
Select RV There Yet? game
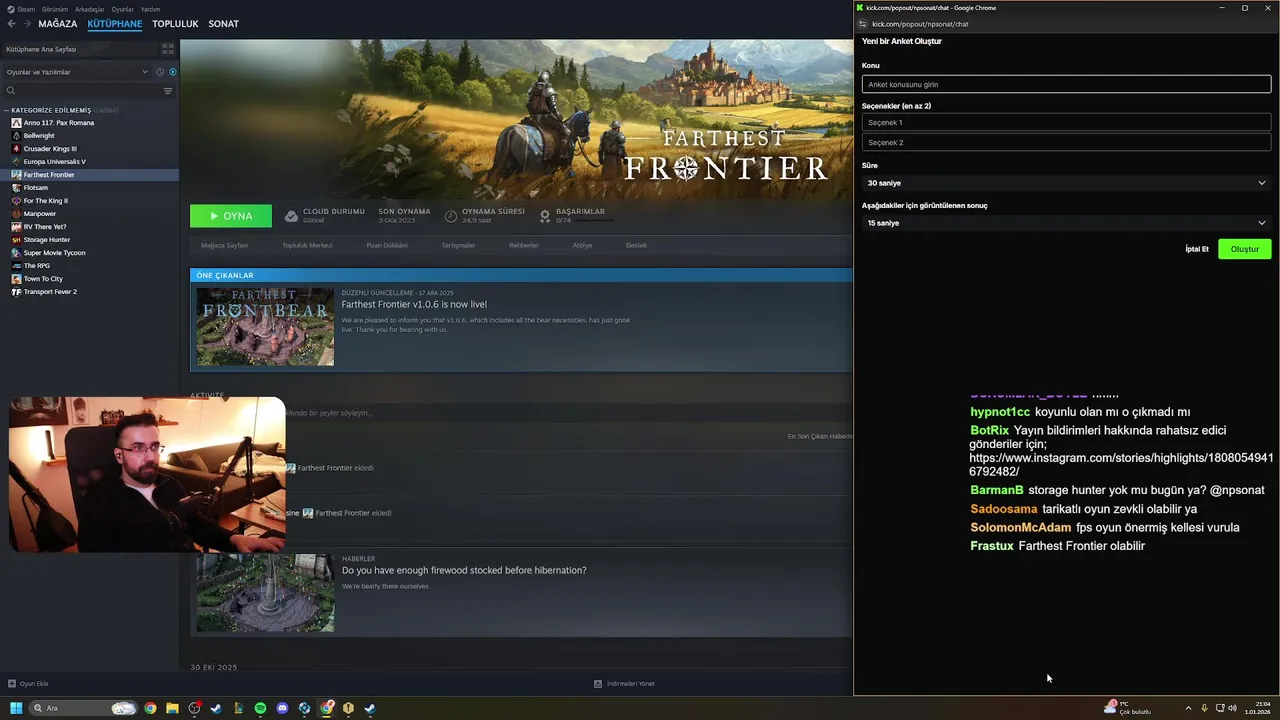(x=45, y=227)
